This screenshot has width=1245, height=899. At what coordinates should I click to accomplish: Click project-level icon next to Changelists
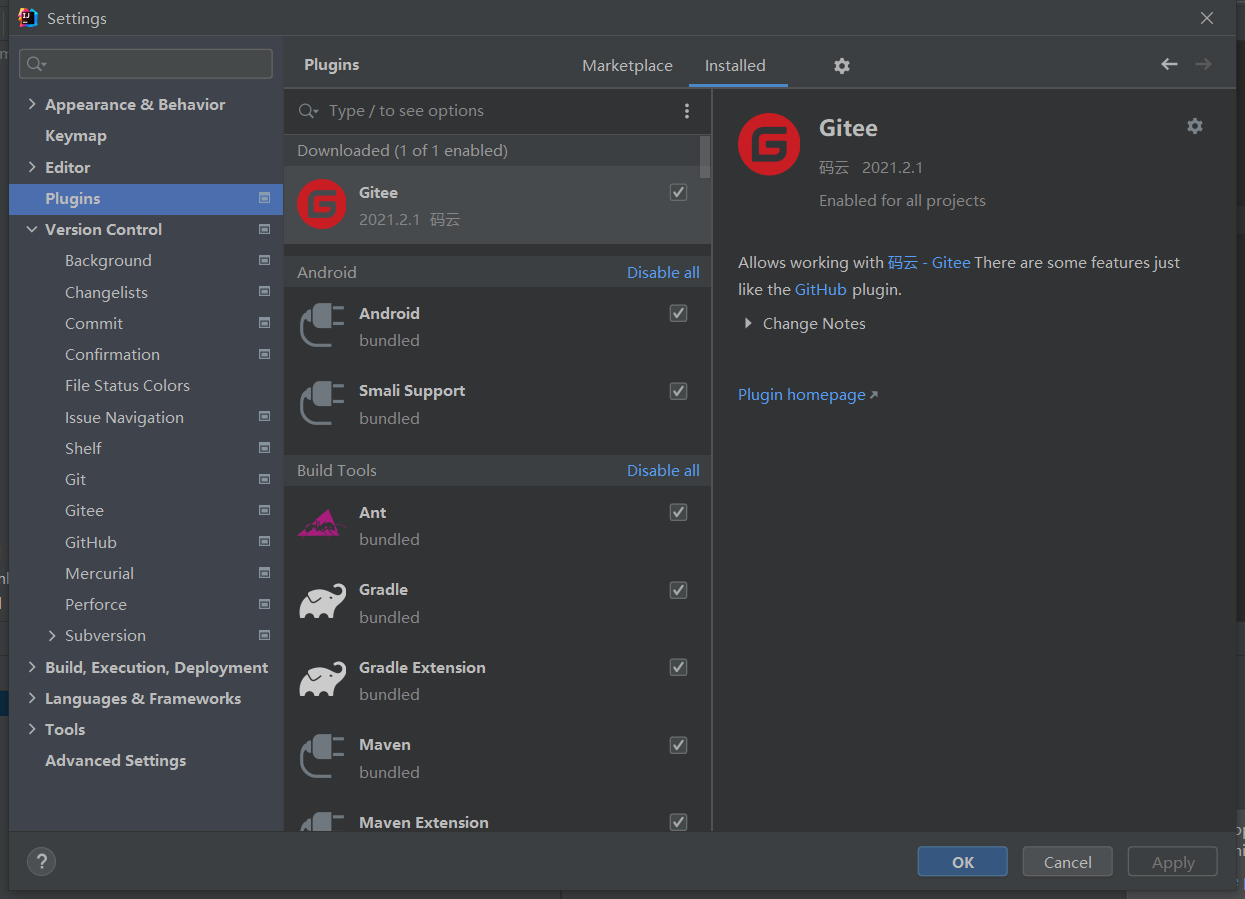tap(264, 292)
